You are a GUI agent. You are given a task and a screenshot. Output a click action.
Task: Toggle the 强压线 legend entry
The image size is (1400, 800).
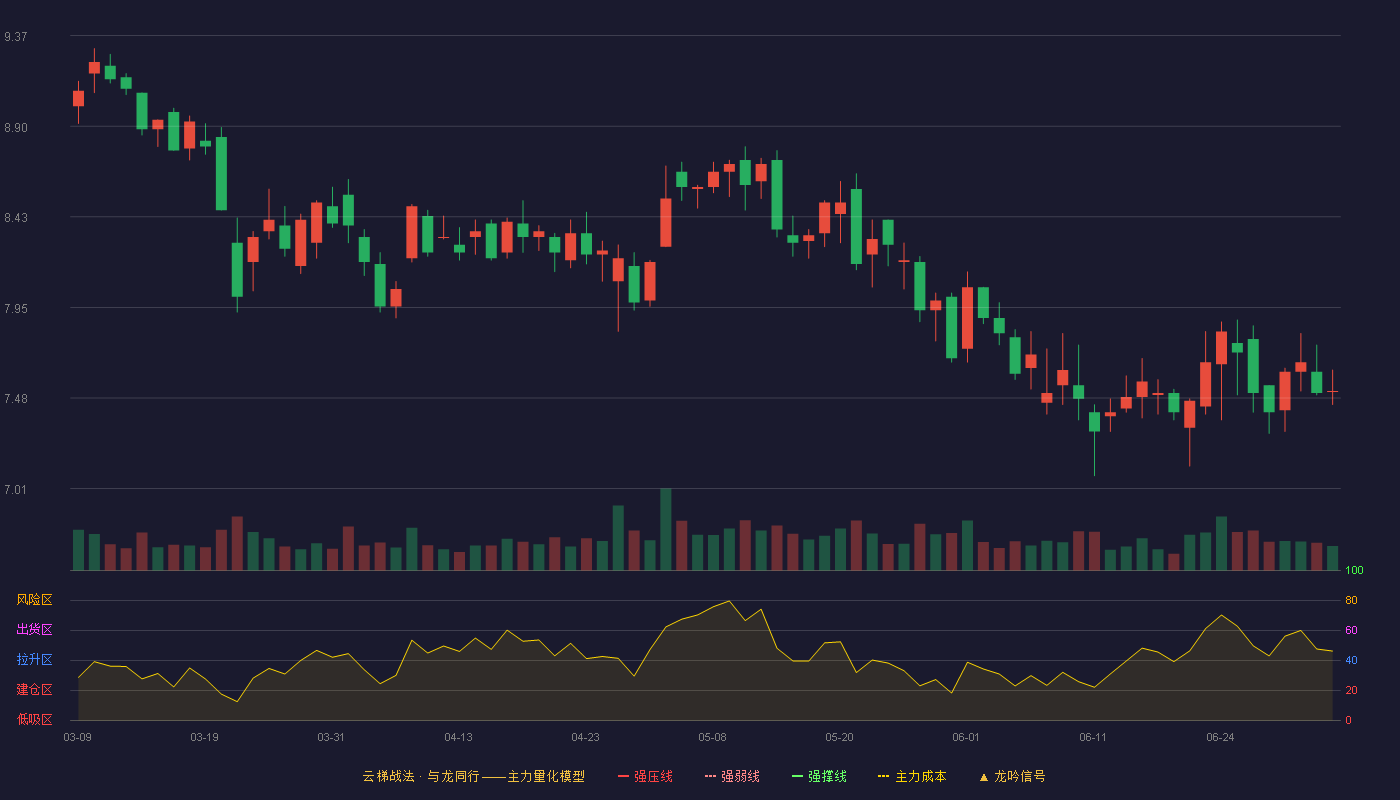pos(645,776)
